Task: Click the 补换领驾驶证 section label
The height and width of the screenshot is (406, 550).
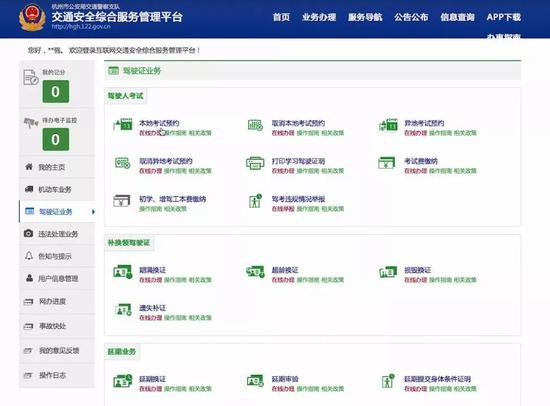Action: coord(129,242)
